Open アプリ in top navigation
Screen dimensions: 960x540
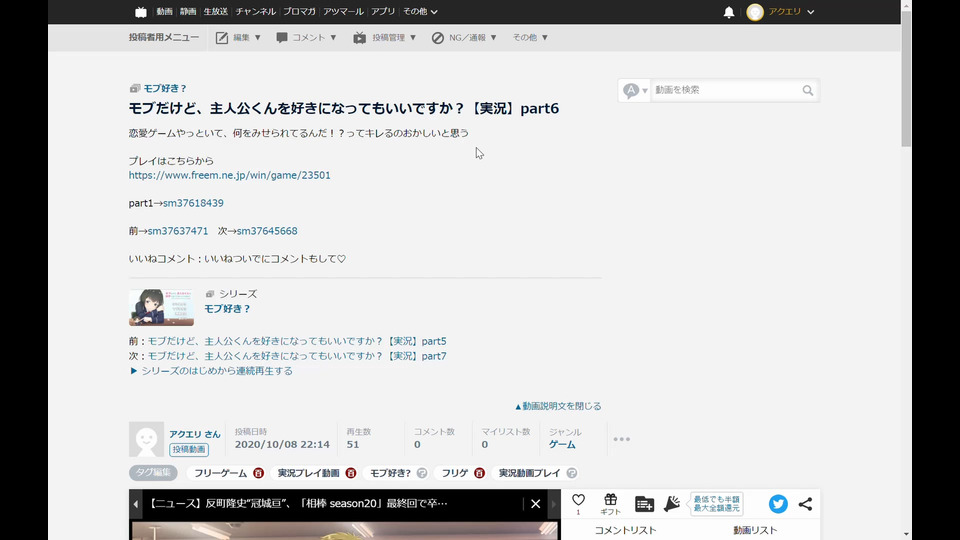383,12
